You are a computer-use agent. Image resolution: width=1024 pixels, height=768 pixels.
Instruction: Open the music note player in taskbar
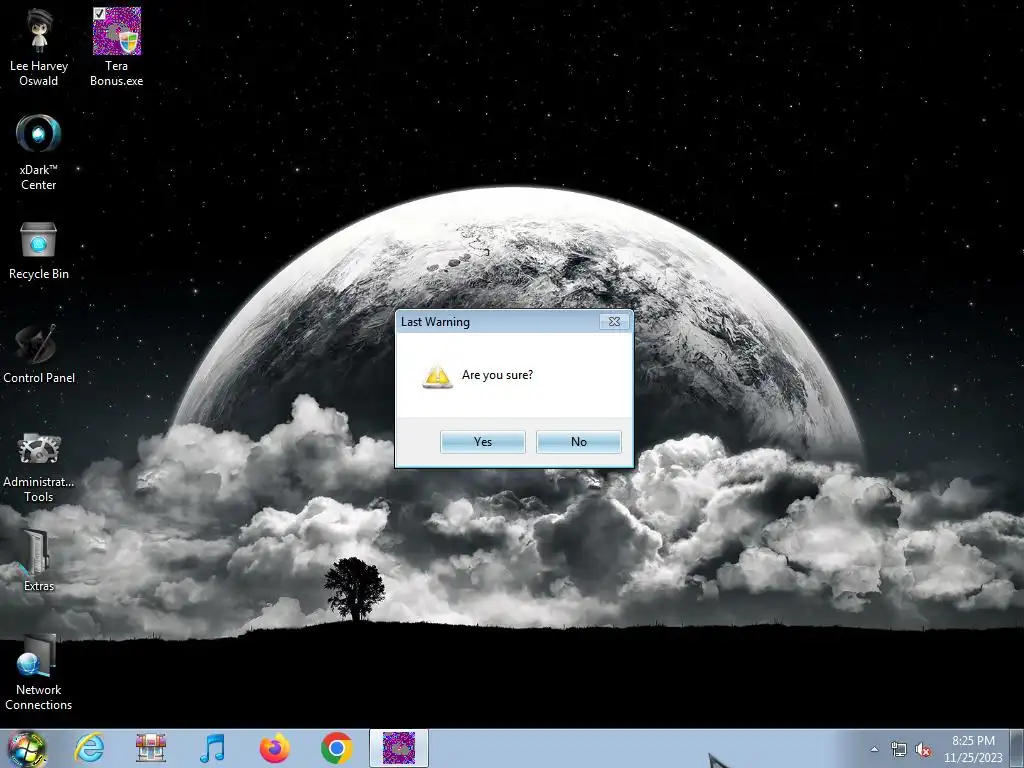pyautogui.click(x=212, y=748)
